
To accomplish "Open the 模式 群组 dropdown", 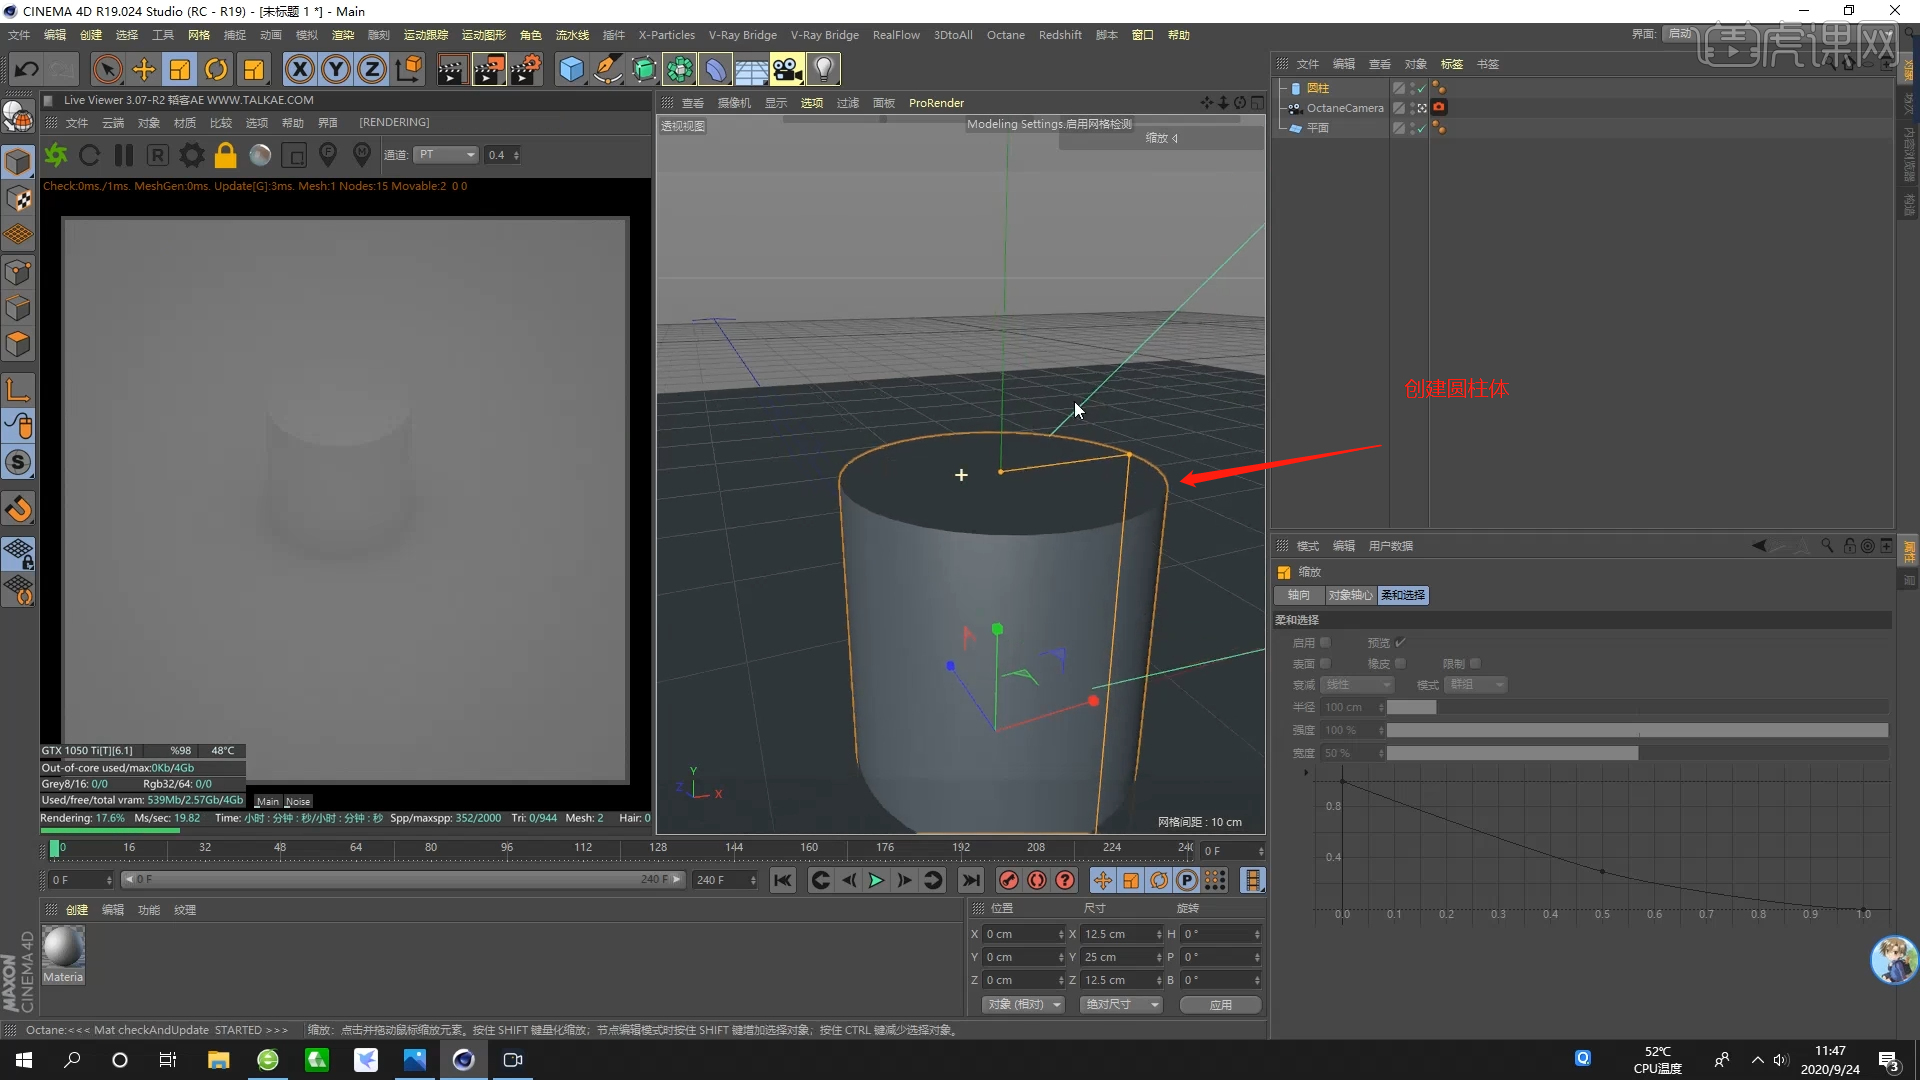I will tap(1475, 685).
